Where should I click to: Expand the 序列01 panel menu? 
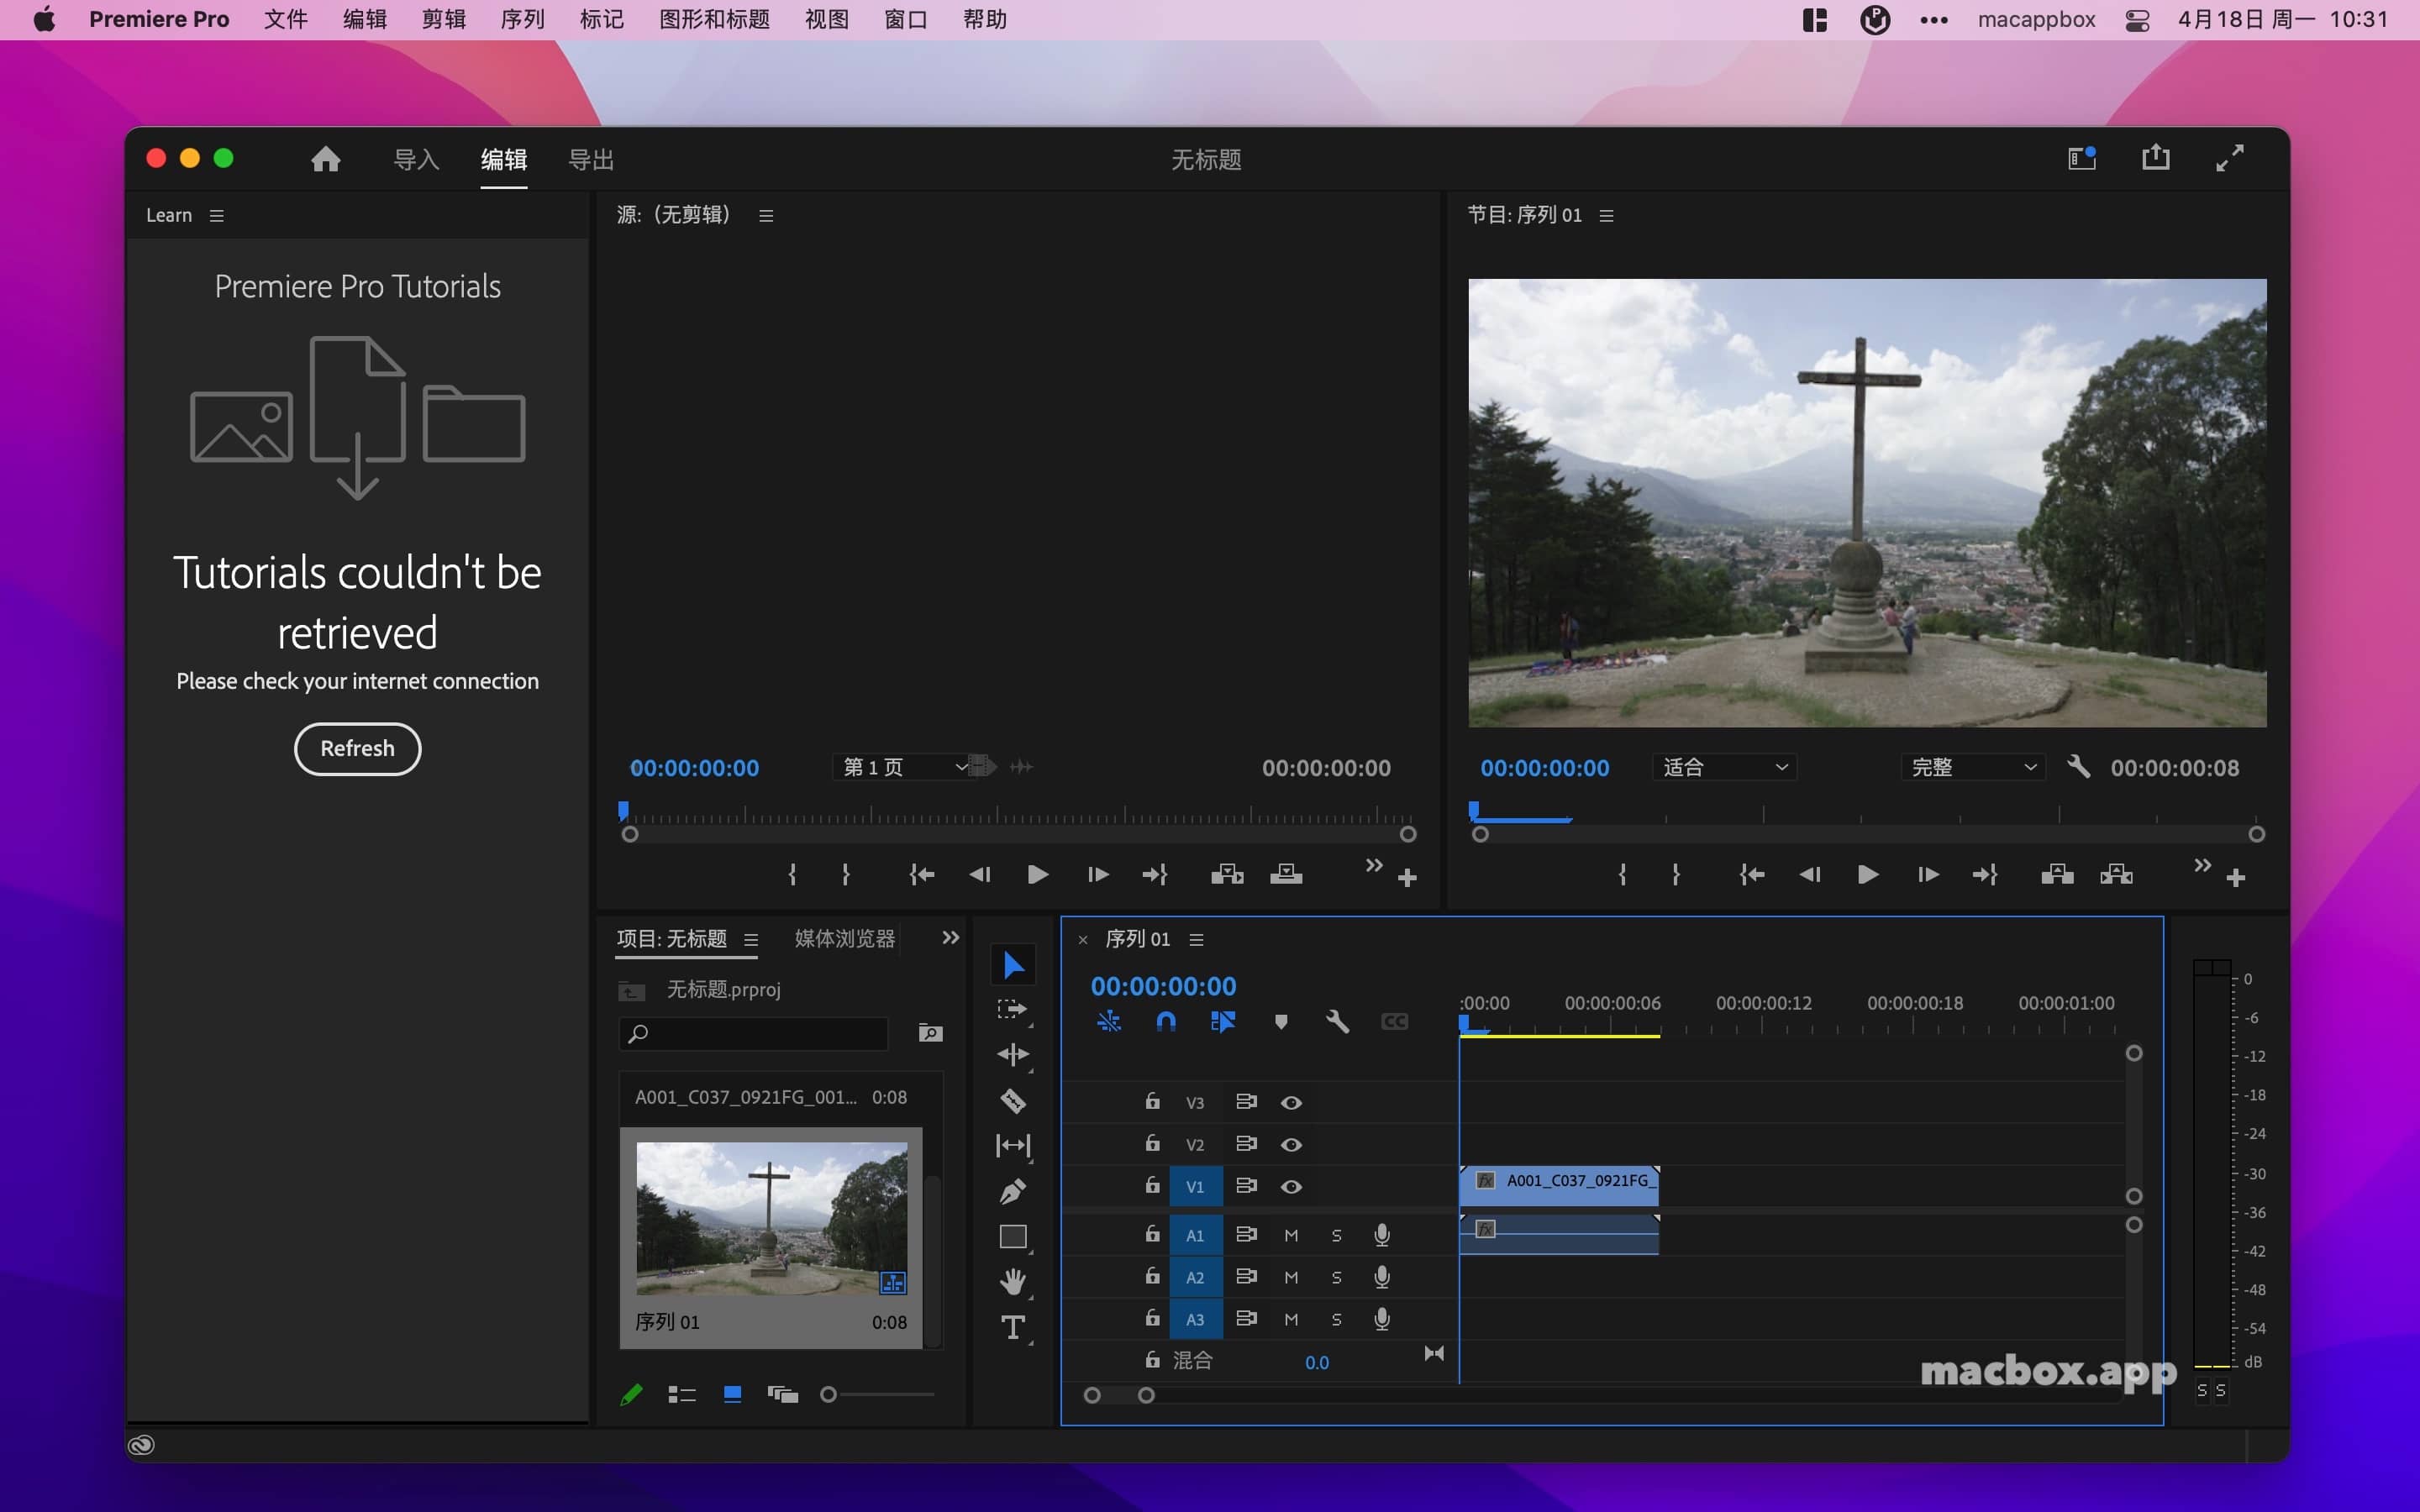click(x=1199, y=939)
